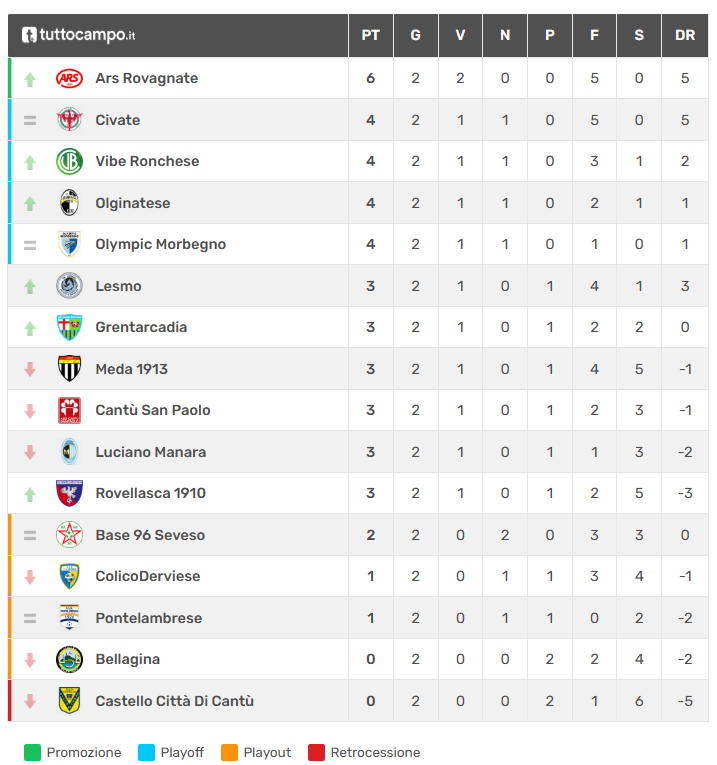The width and height of the screenshot is (717, 765).
Task: Click the Cantù San Paolo red crest
Action: pyautogui.click(x=69, y=410)
